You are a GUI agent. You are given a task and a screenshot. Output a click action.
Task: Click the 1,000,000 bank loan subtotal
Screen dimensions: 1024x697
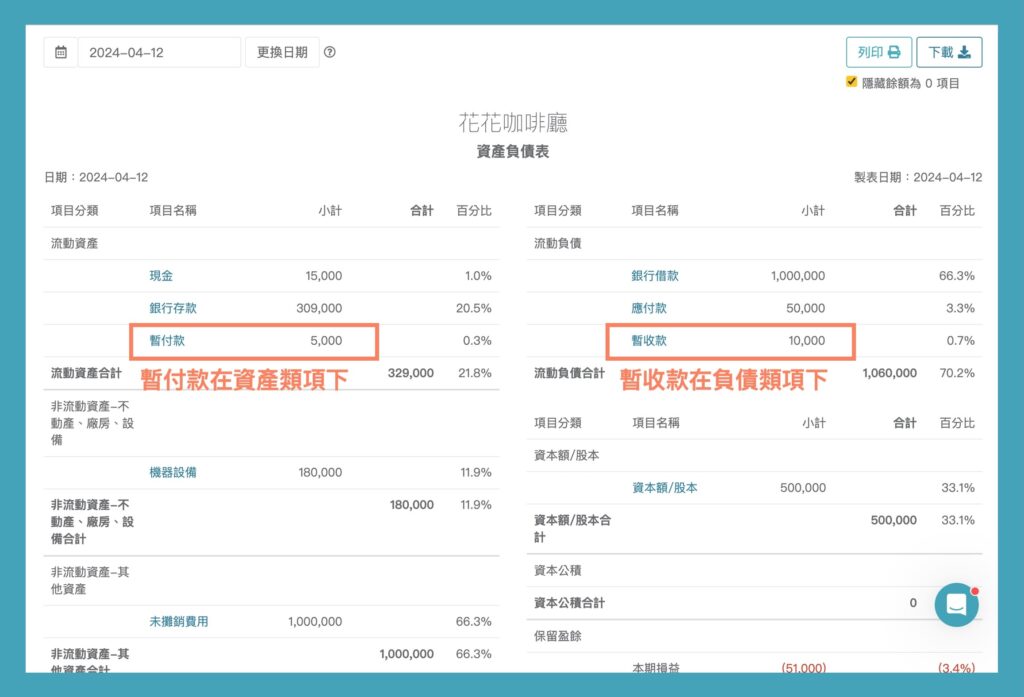coord(798,276)
